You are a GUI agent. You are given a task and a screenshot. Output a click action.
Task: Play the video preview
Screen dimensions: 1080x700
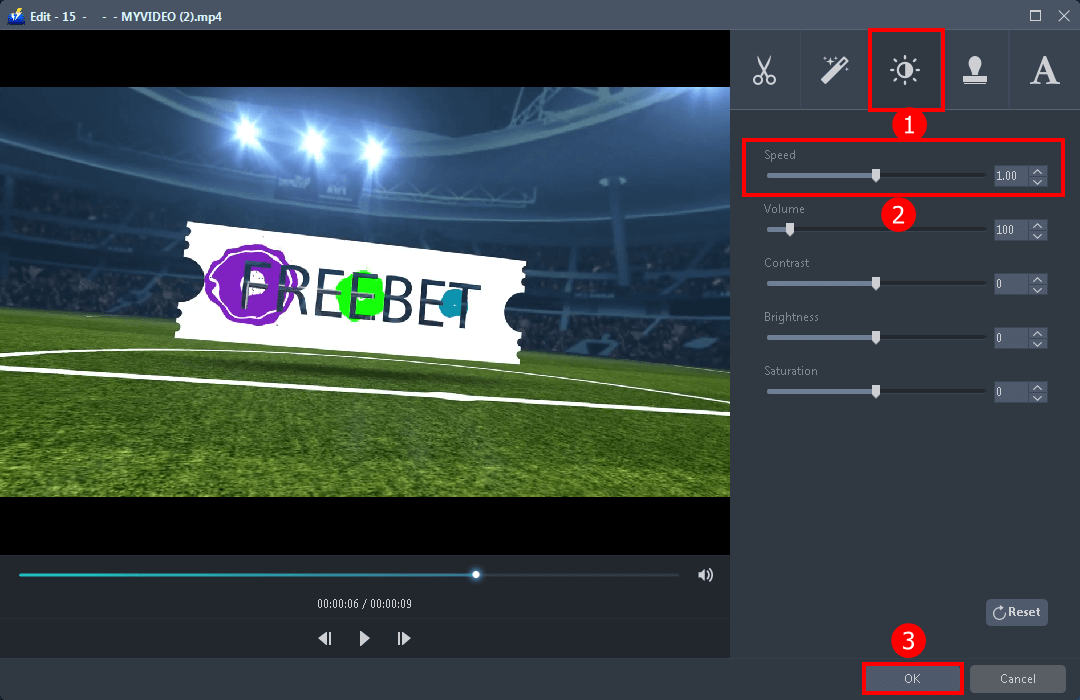pos(364,637)
